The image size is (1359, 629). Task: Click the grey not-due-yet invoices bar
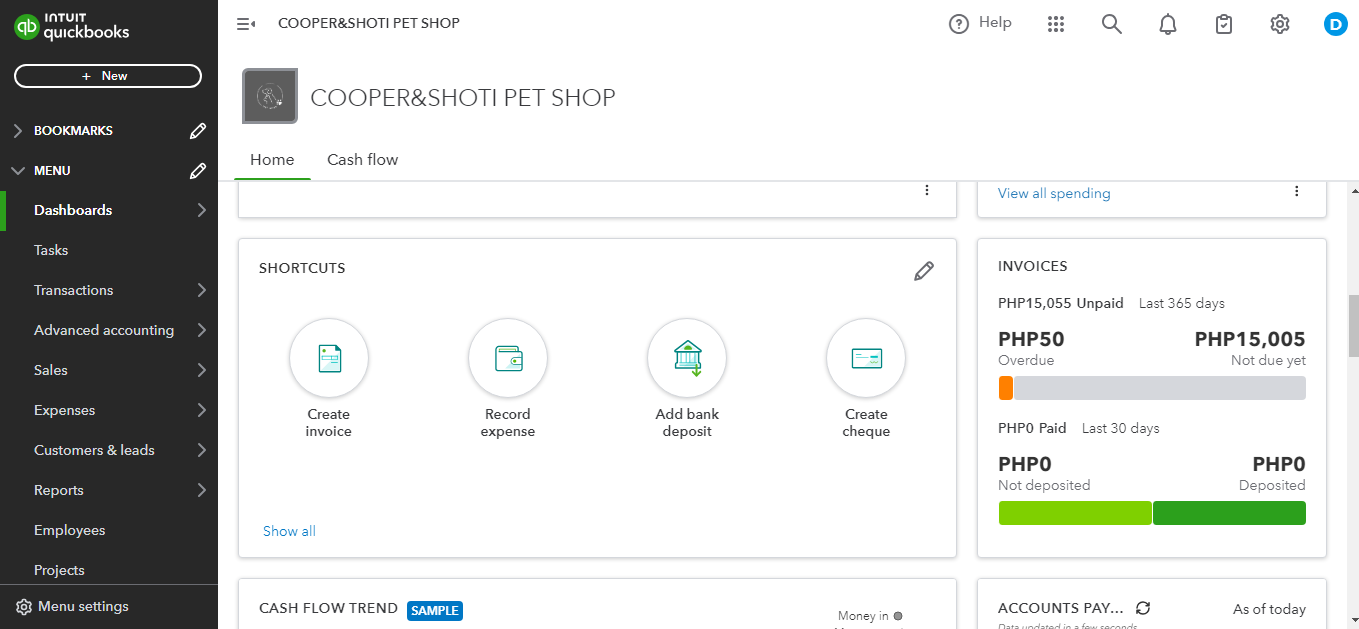point(1160,388)
